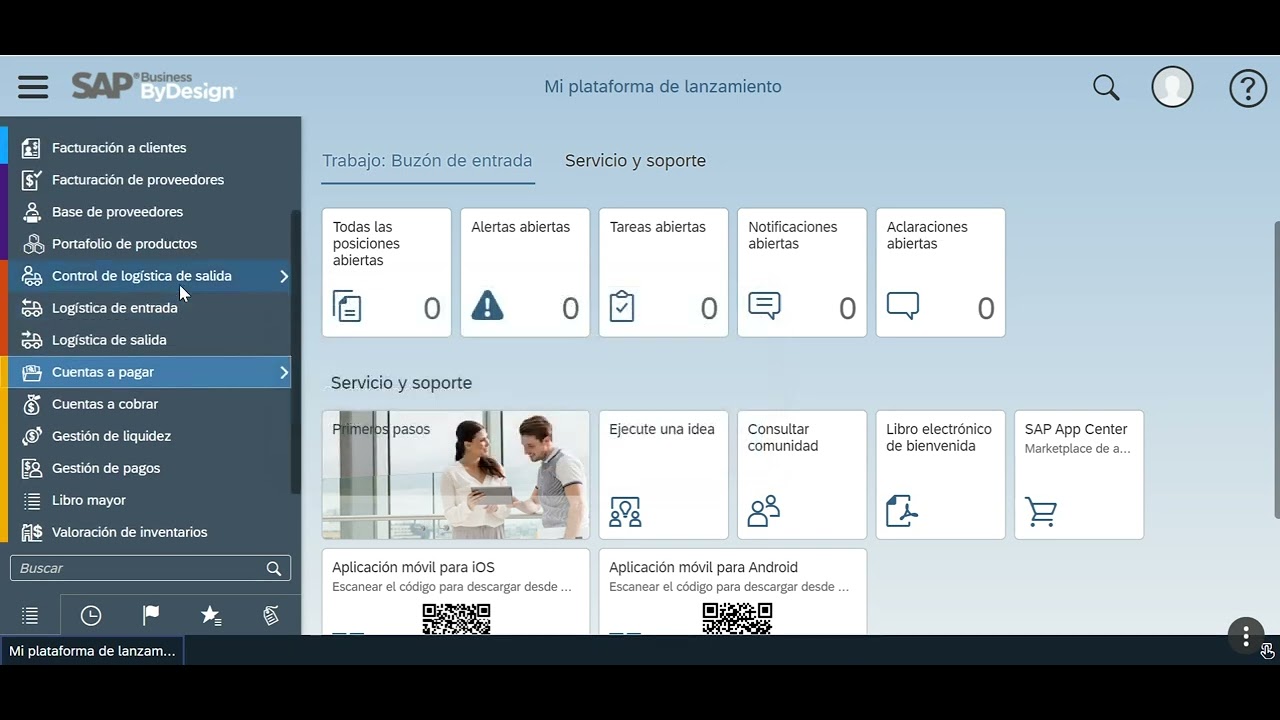Screen dimensions: 1280x720
Task: Open the Alertas abiertas tile
Action: [x=525, y=272]
